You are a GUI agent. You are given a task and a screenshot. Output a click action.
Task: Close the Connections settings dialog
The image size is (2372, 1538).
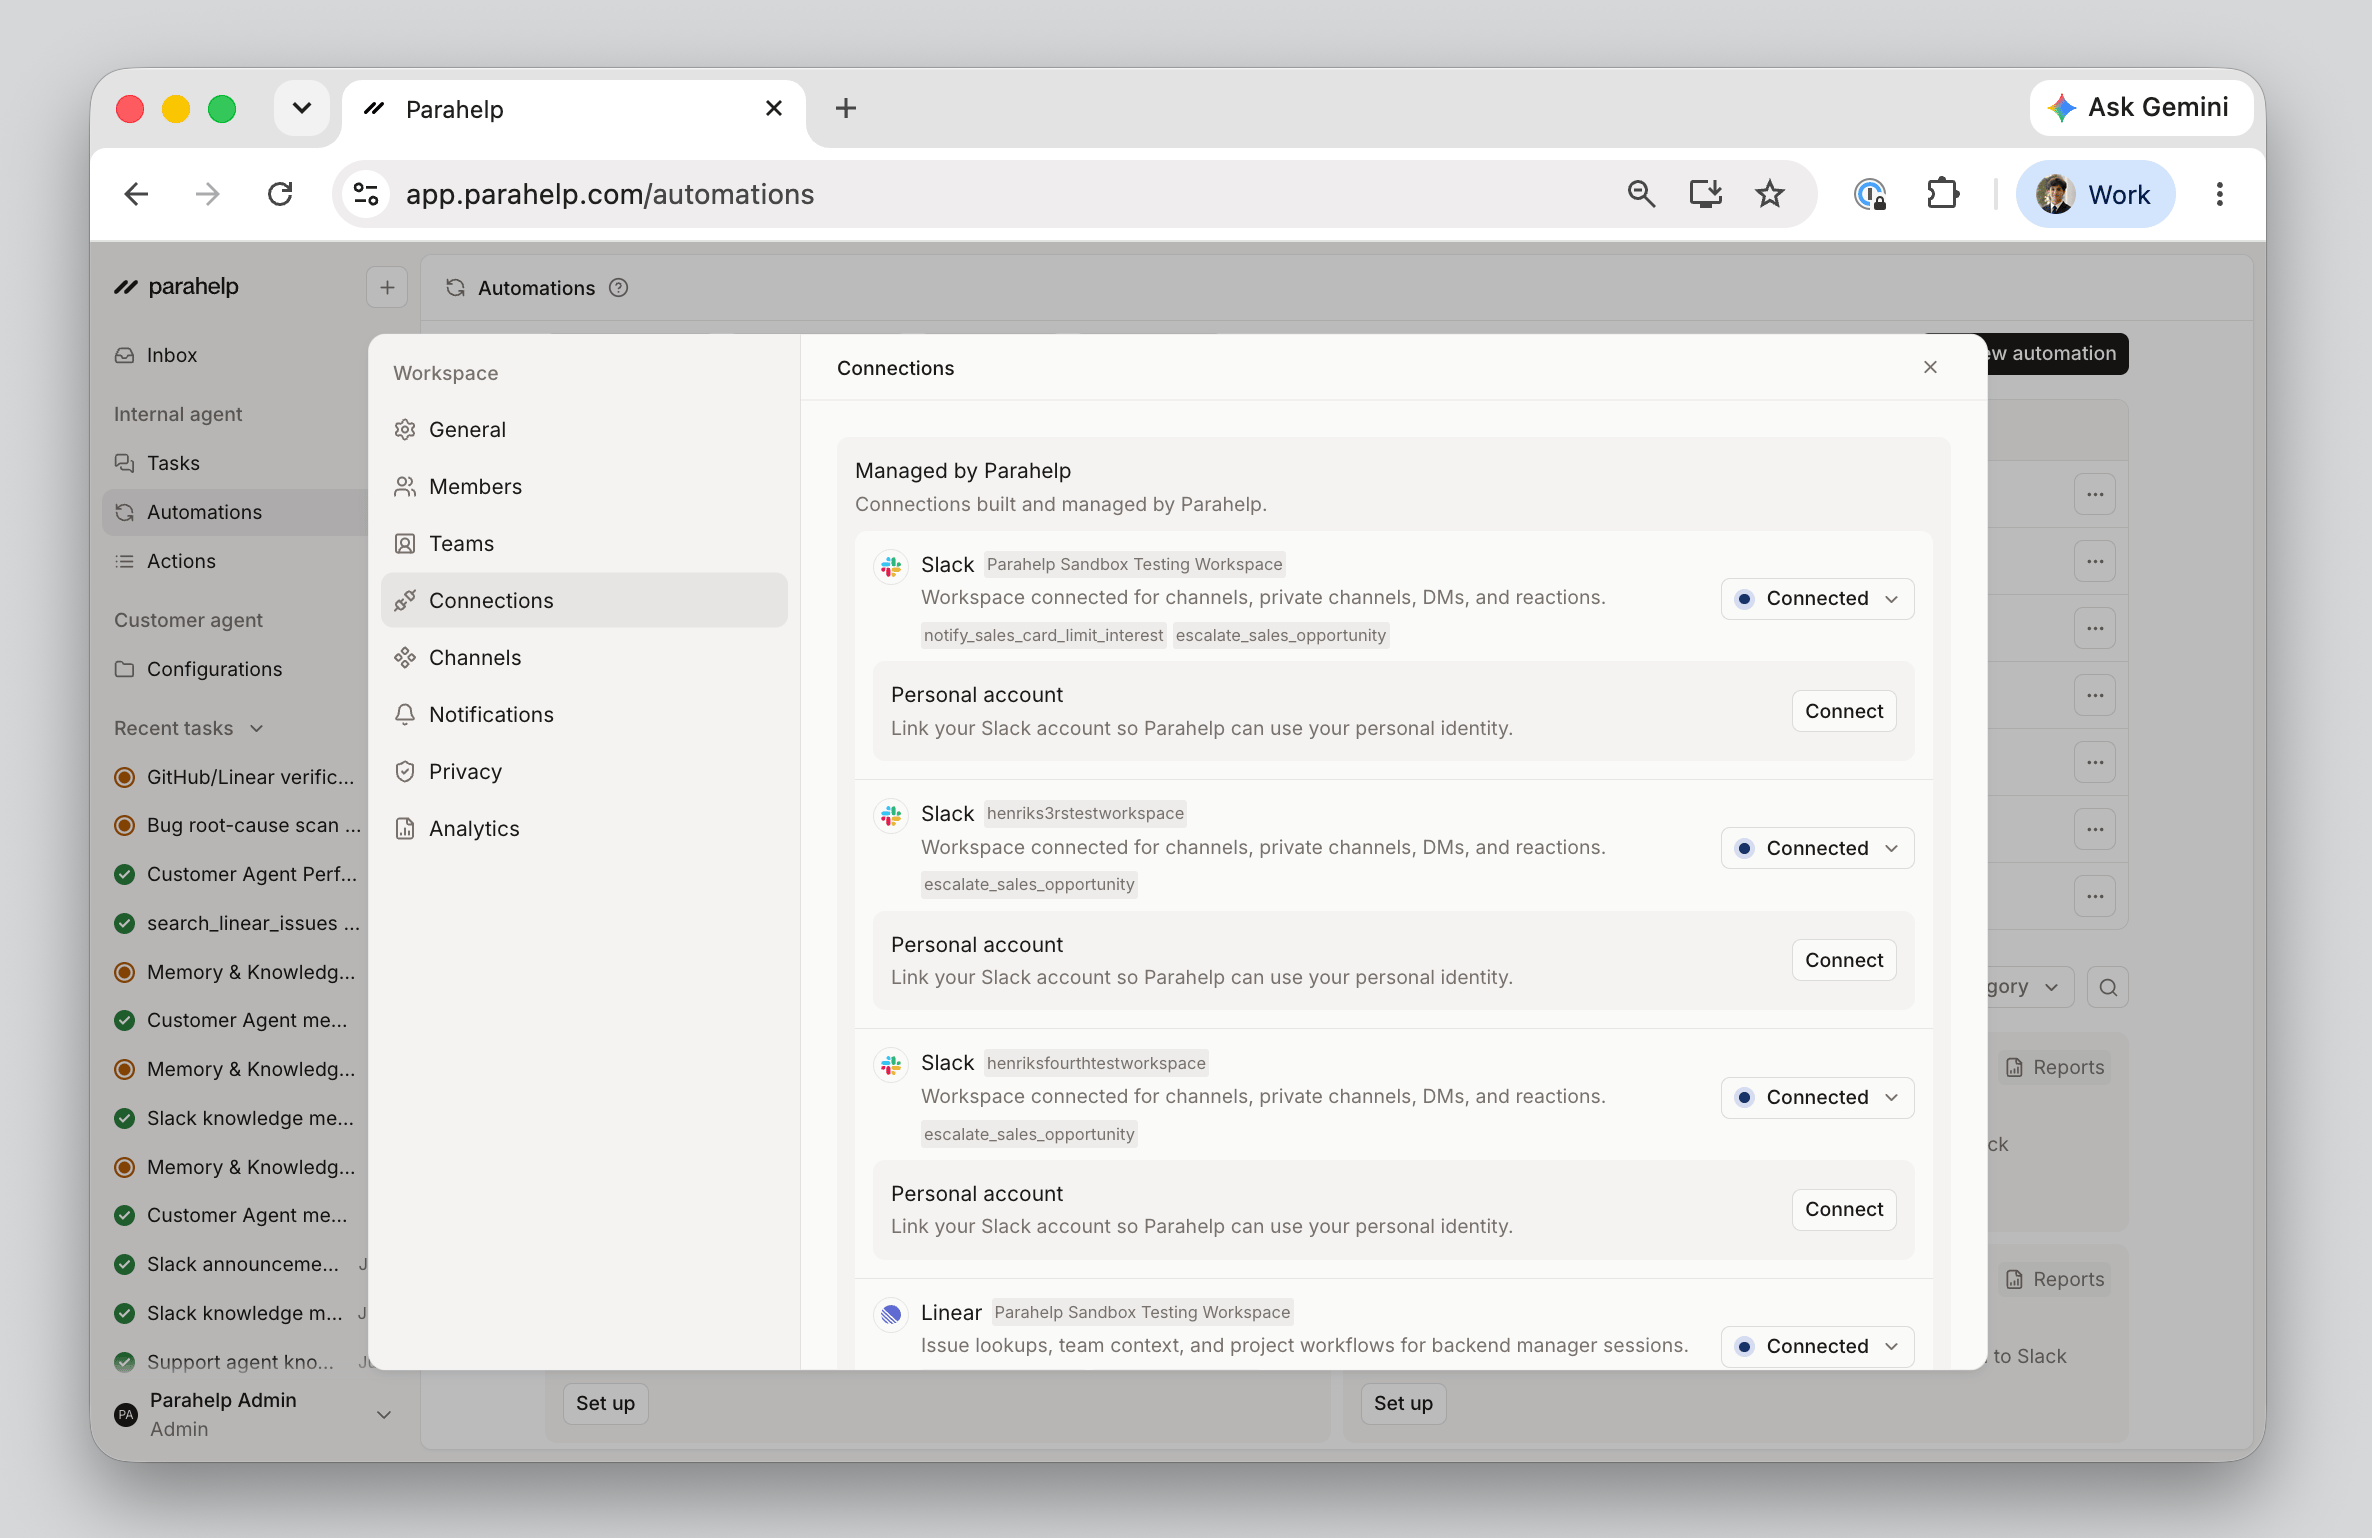tap(1930, 367)
